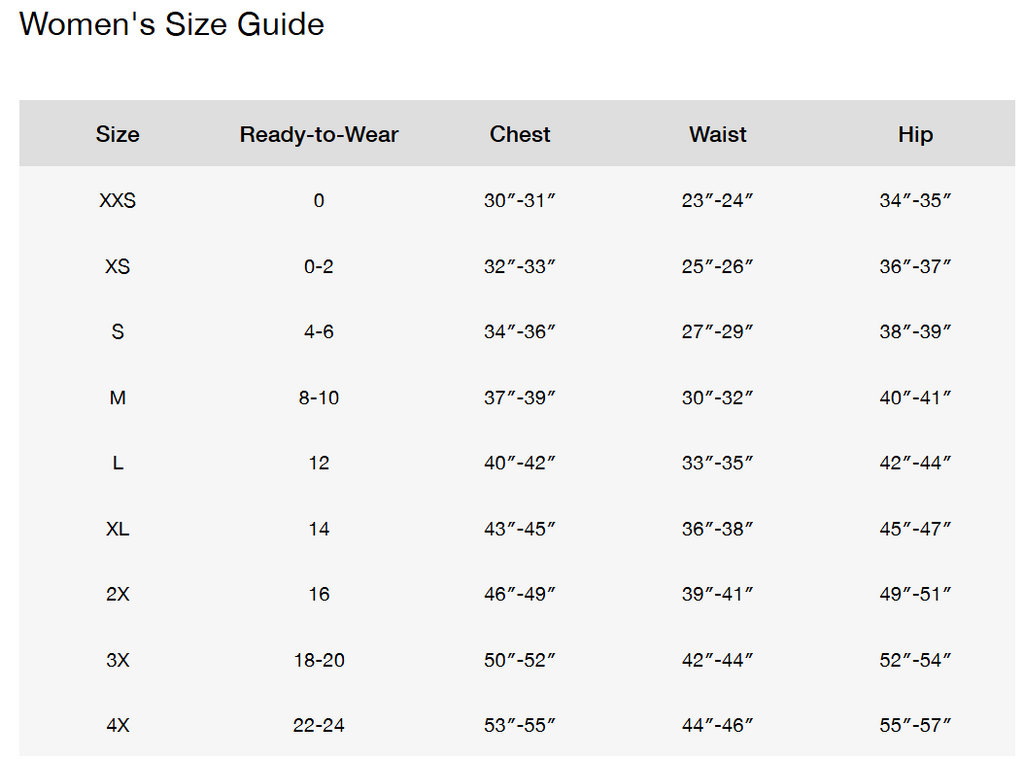
Task: Click the 2X size row label
Action: 118,594
